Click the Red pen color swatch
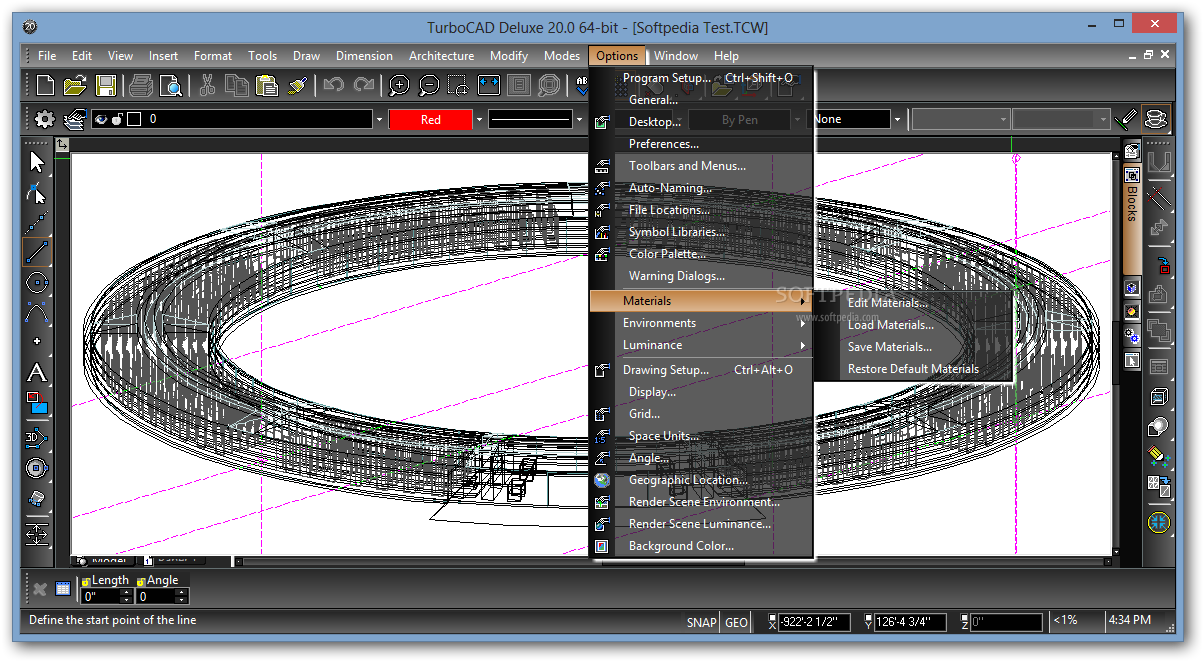The height and width of the screenshot is (662, 1204). point(430,120)
